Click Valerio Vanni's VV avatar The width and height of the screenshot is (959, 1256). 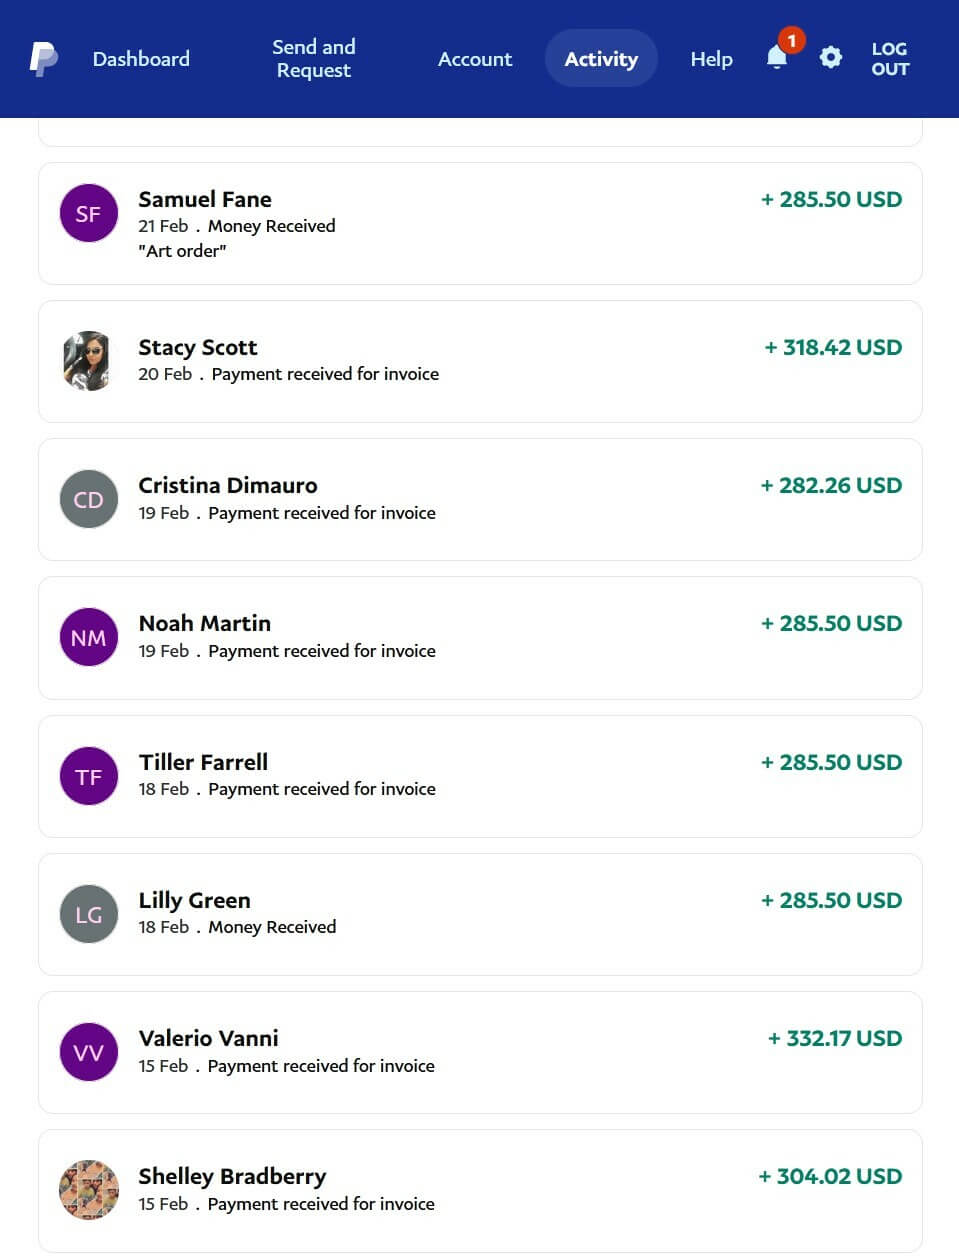(89, 1052)
